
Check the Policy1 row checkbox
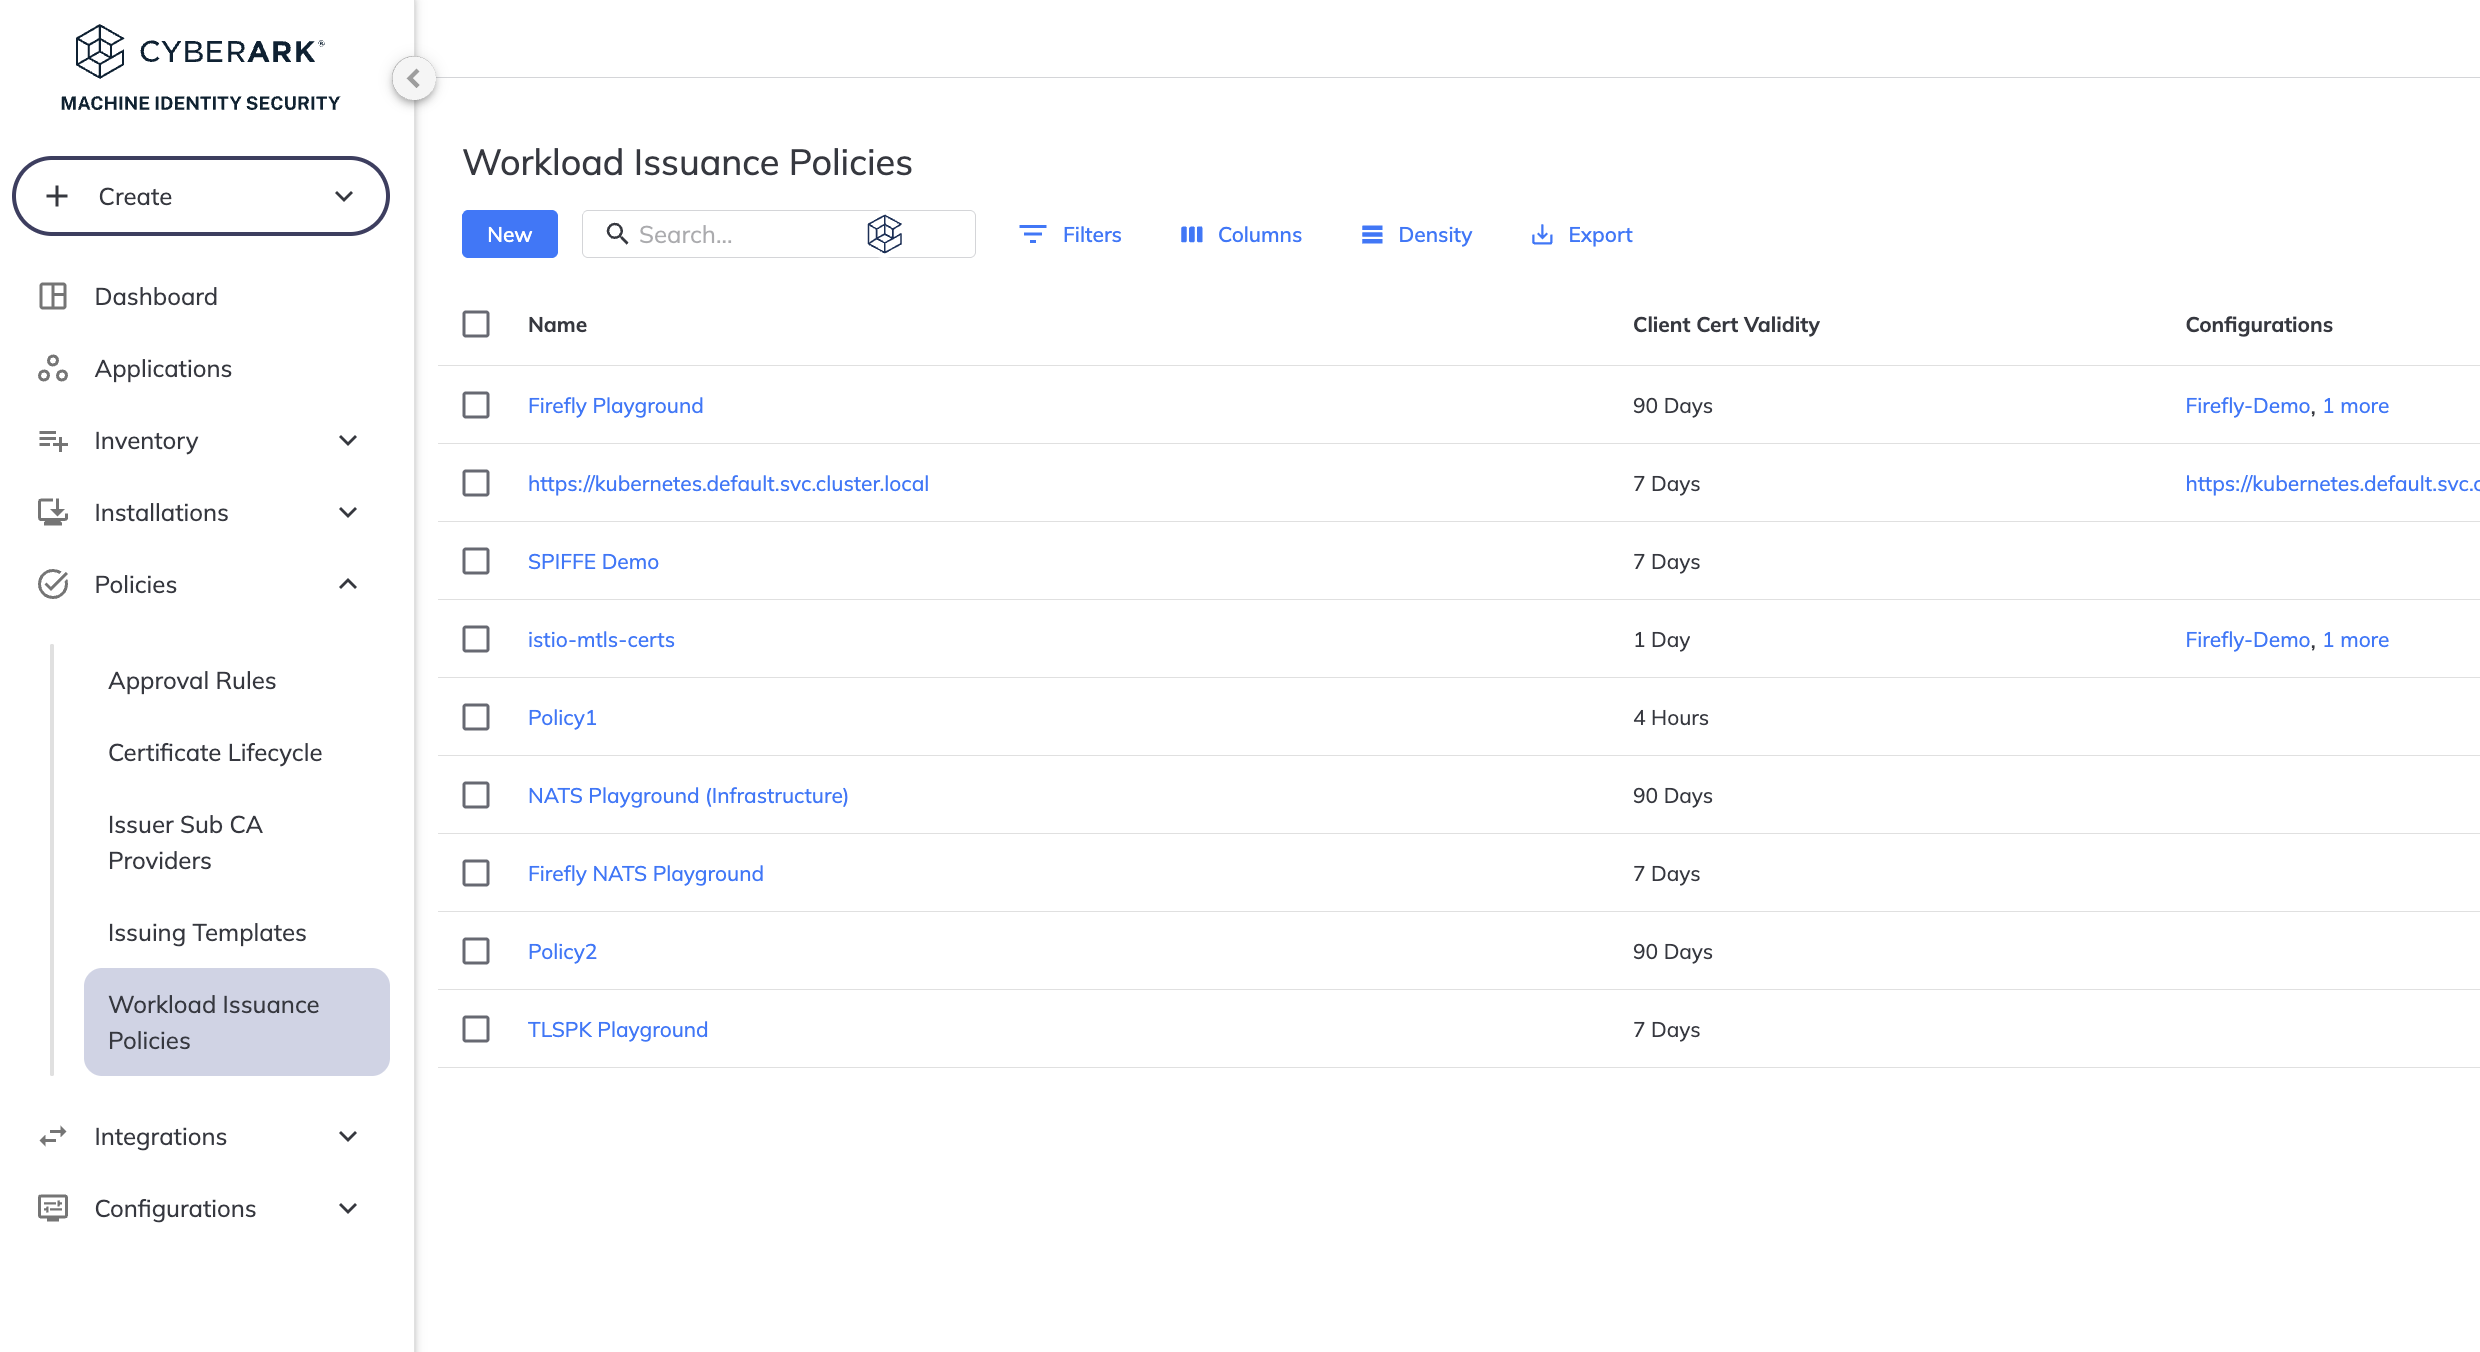click(x=476, y=717)
